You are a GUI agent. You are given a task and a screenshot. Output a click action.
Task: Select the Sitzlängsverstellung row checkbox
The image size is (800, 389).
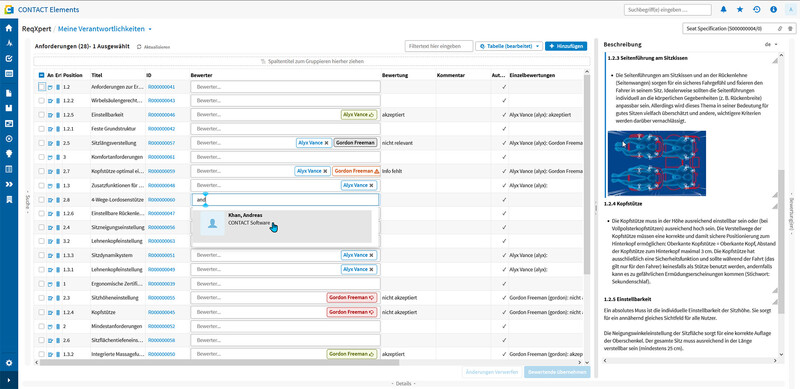click(x=41, y=143)
